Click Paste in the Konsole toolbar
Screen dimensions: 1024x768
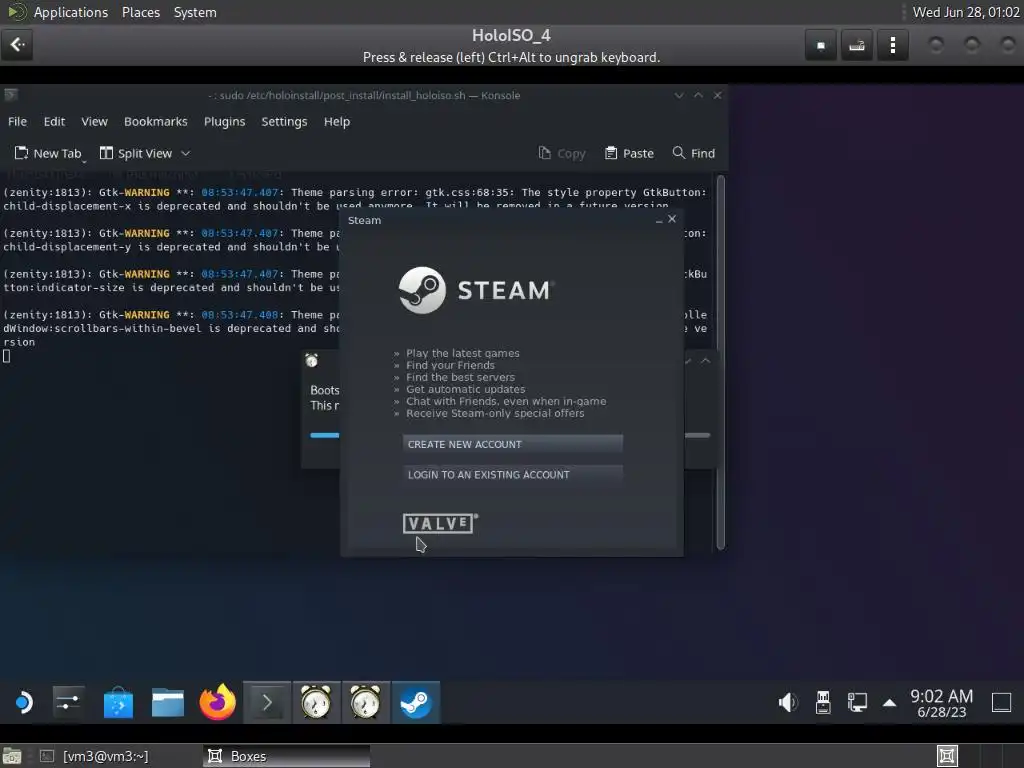point(629,153)
